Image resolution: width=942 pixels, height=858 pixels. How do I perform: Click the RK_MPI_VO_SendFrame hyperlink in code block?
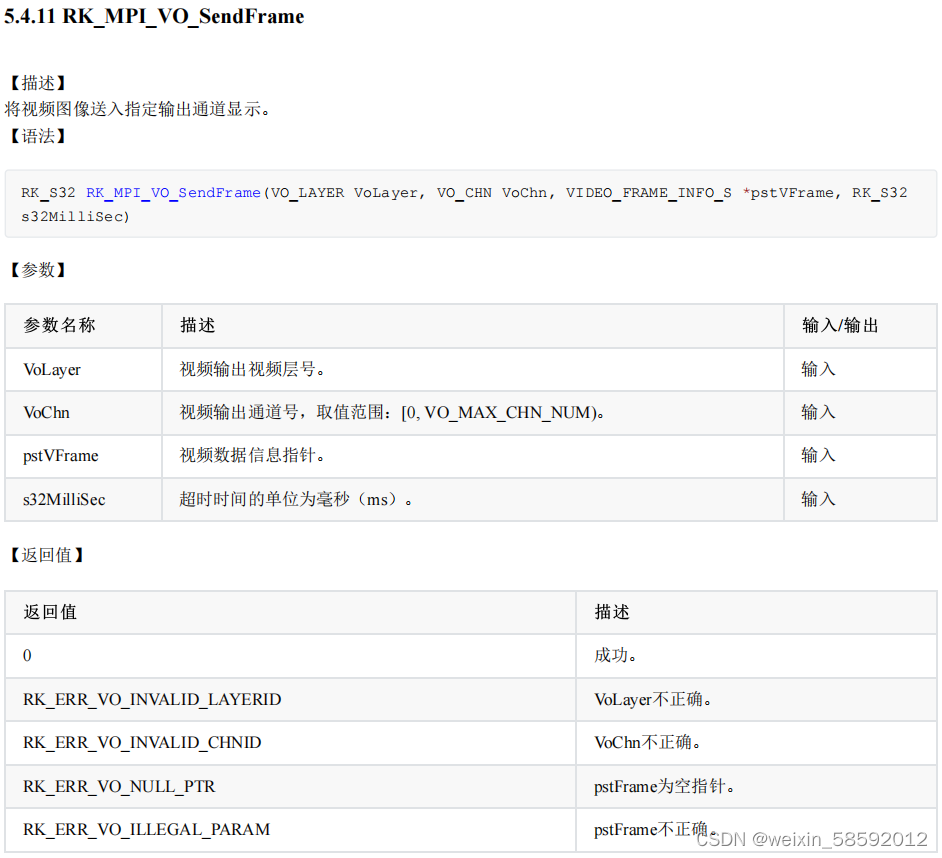tap(172, 192)
